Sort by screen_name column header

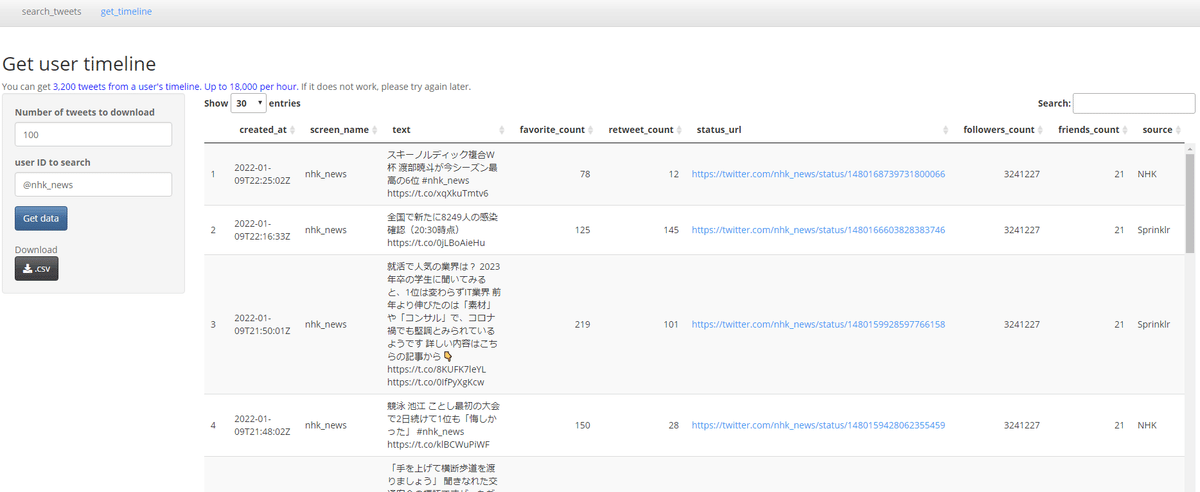pos(340,130)
